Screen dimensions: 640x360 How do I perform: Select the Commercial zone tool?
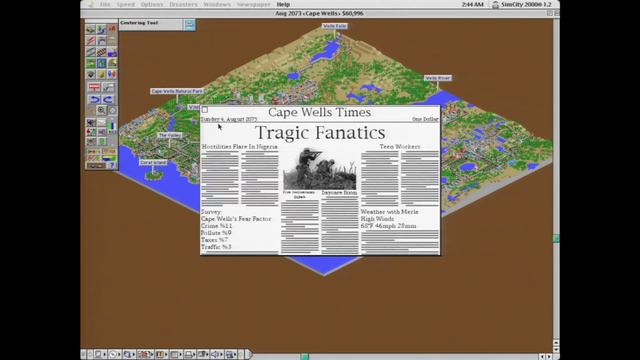pyautogui.click(x=101, y=63)
